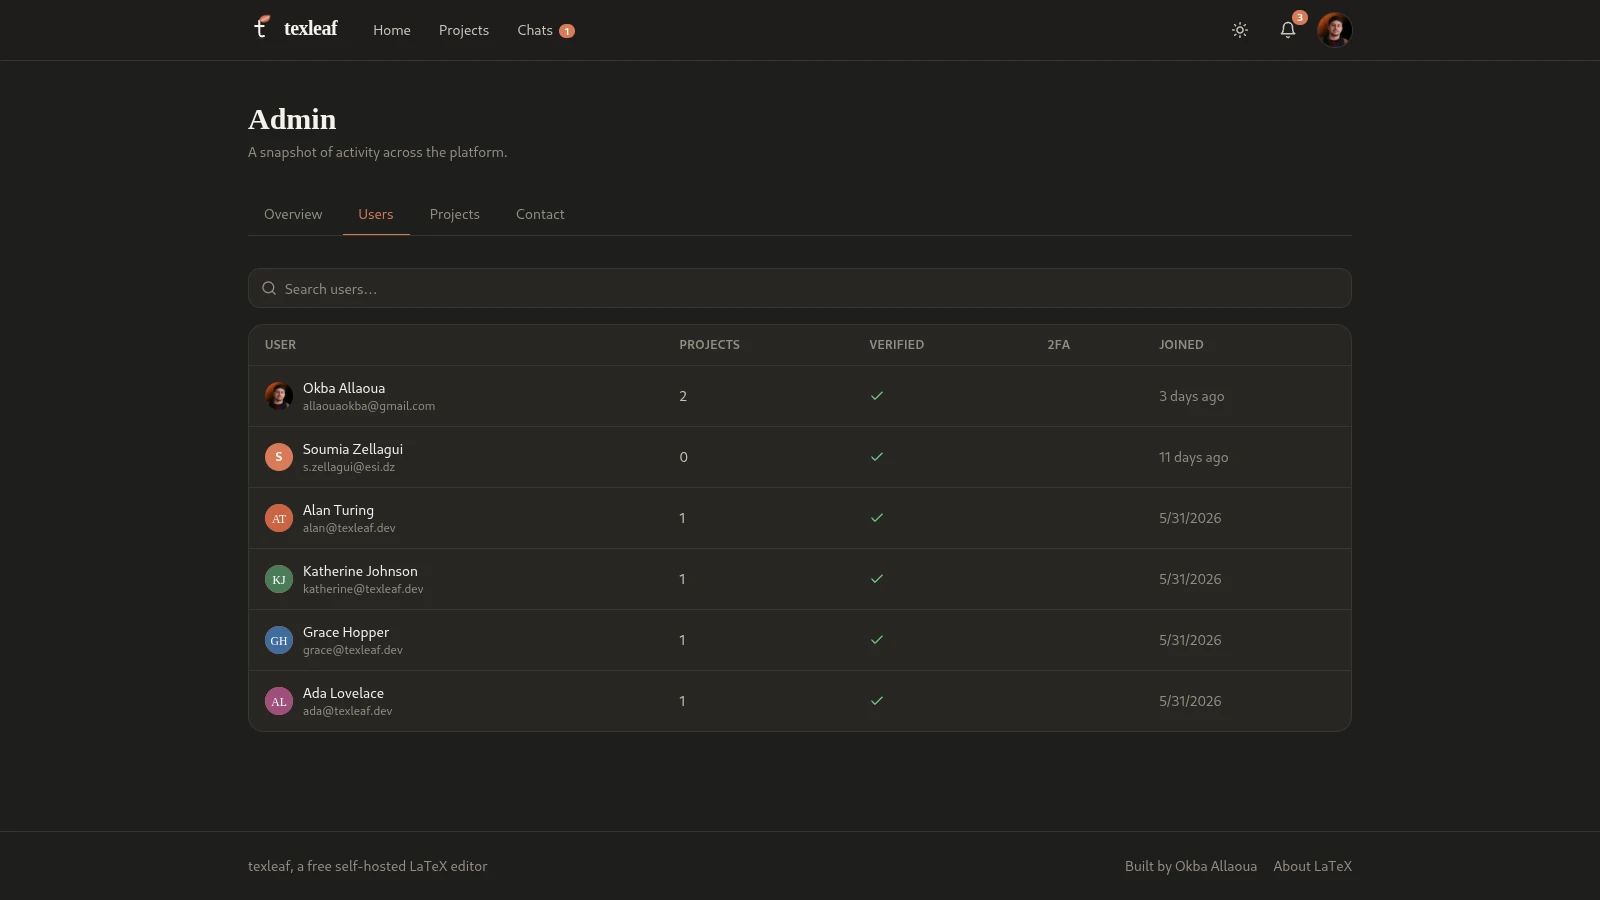
Task: Click Alan Turing's AT avatar
Action: pos(279,518)
